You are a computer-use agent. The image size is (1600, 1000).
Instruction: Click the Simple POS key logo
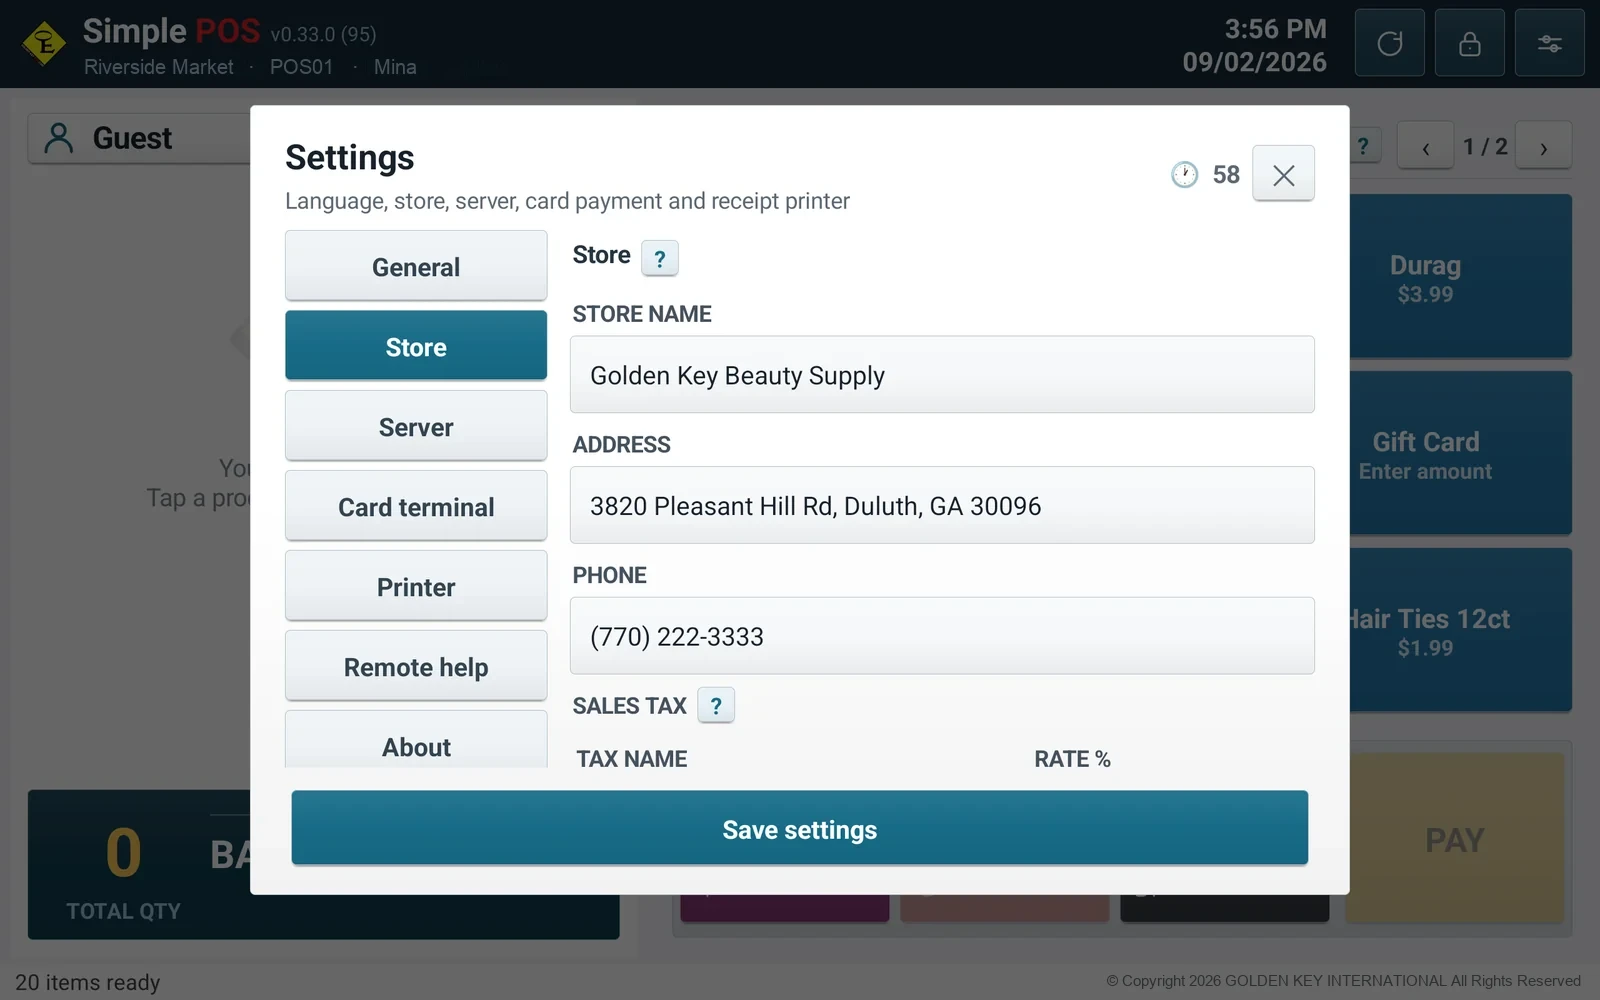(44, 43)
